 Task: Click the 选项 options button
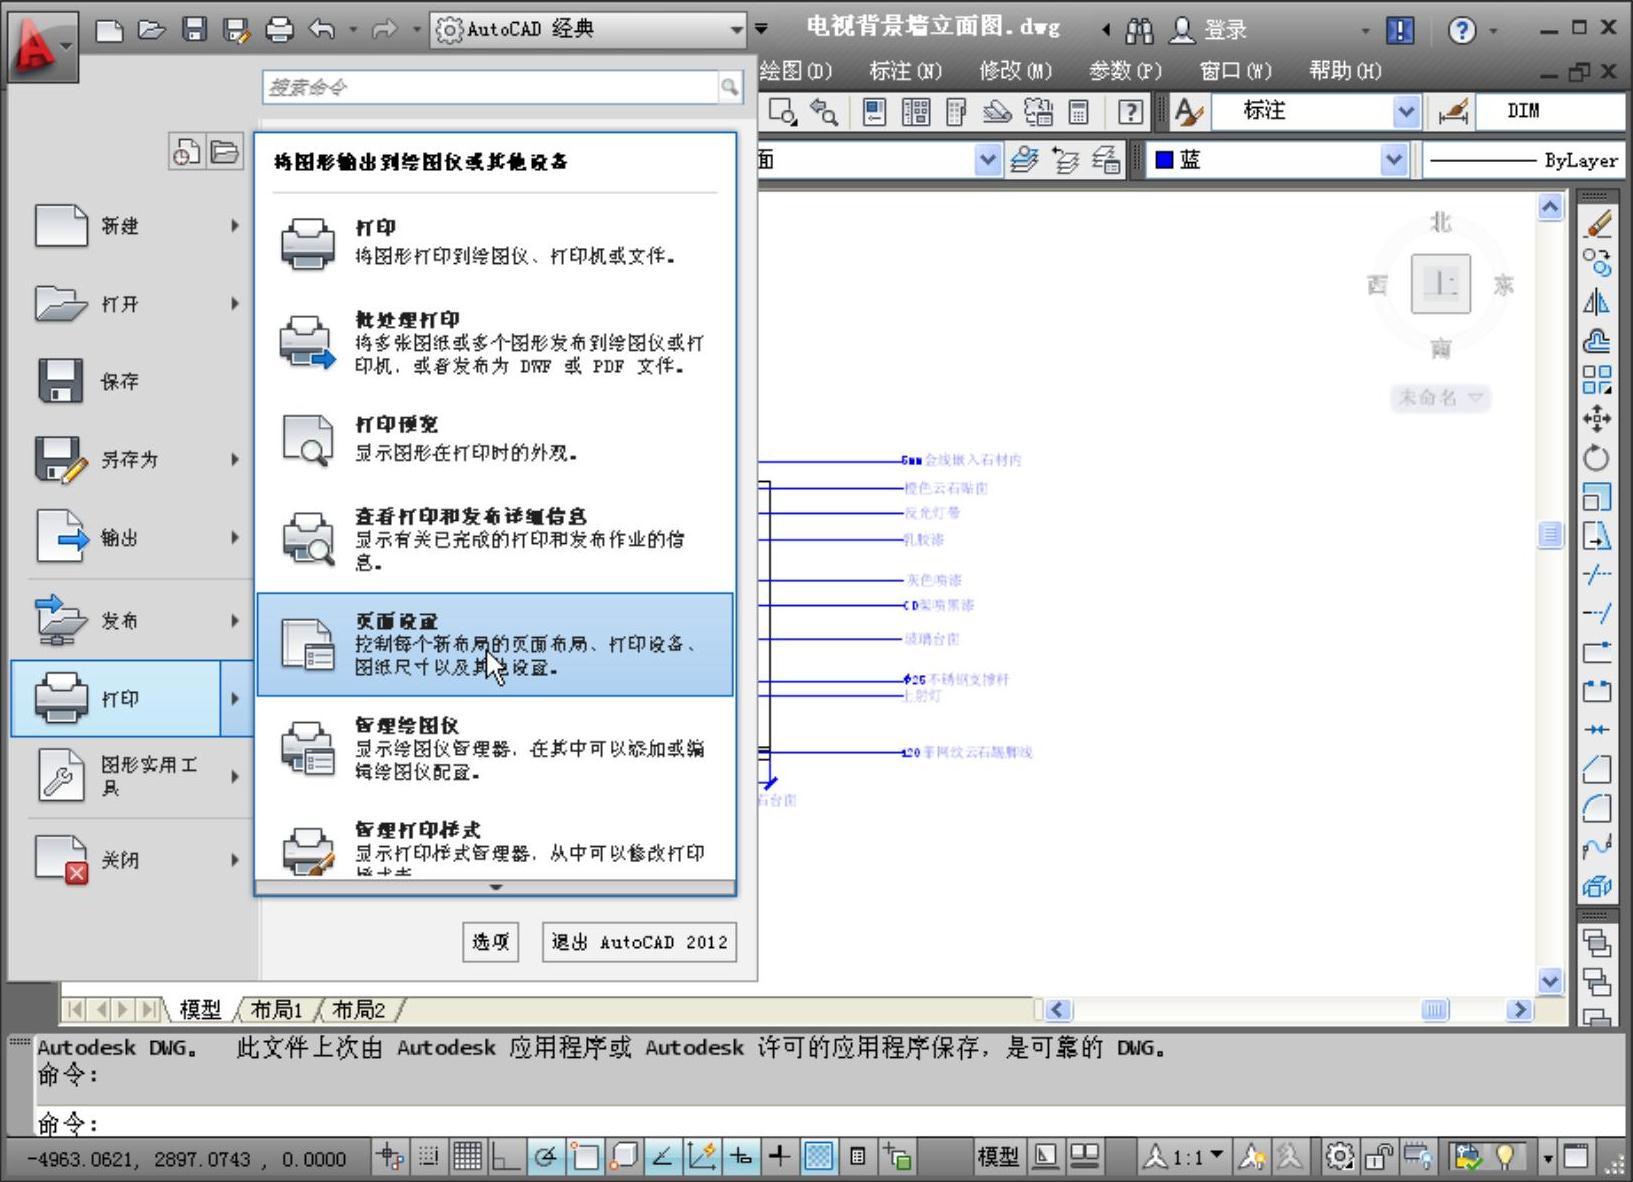click(x=490, y=942)
